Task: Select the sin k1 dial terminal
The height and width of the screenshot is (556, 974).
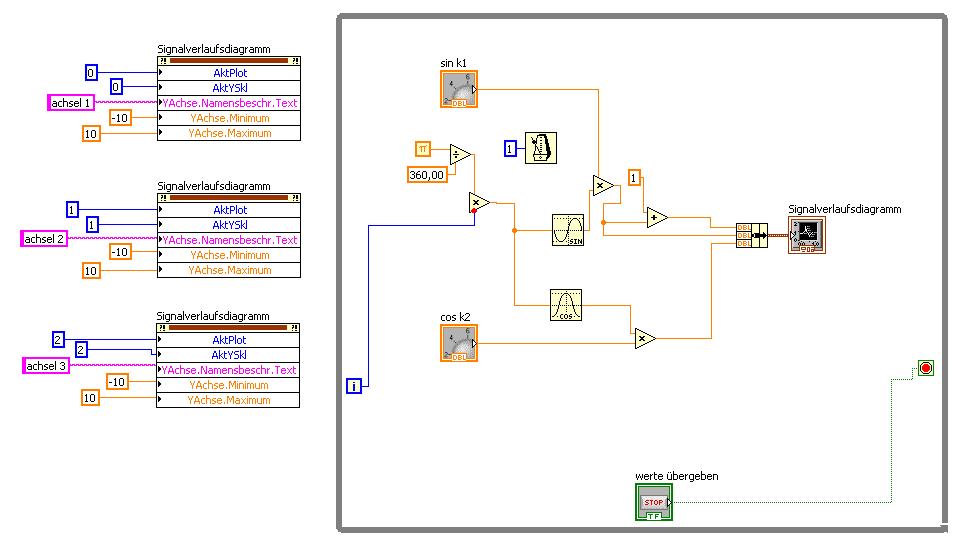Action: point(459,89)
